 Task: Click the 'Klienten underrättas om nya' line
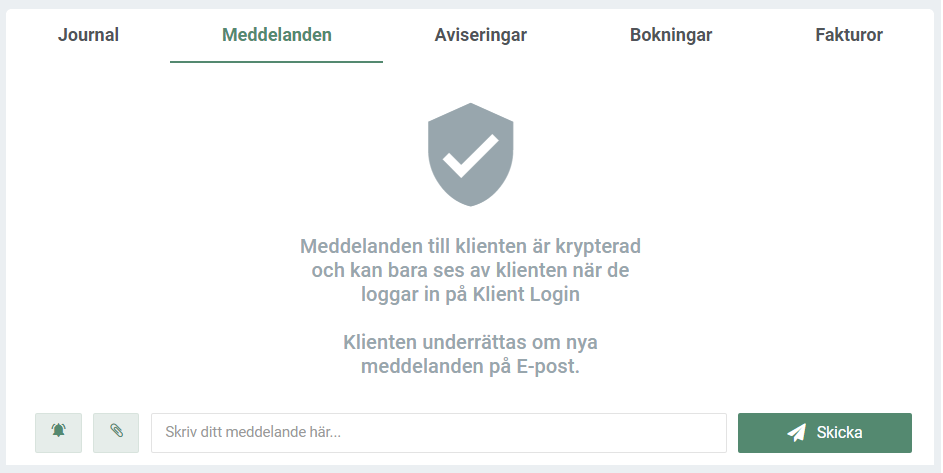pyautogui.click(x=470, y=342)
